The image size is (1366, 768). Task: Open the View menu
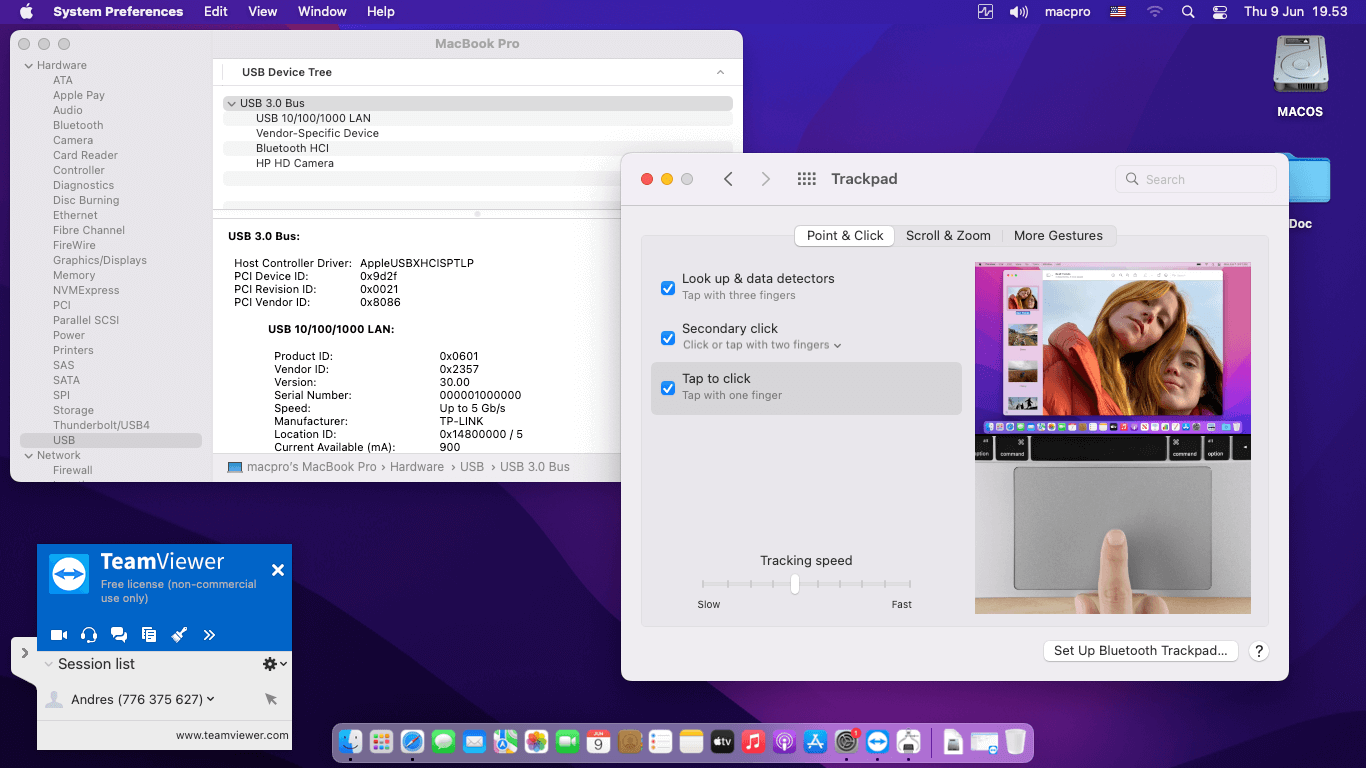(263, 12)
